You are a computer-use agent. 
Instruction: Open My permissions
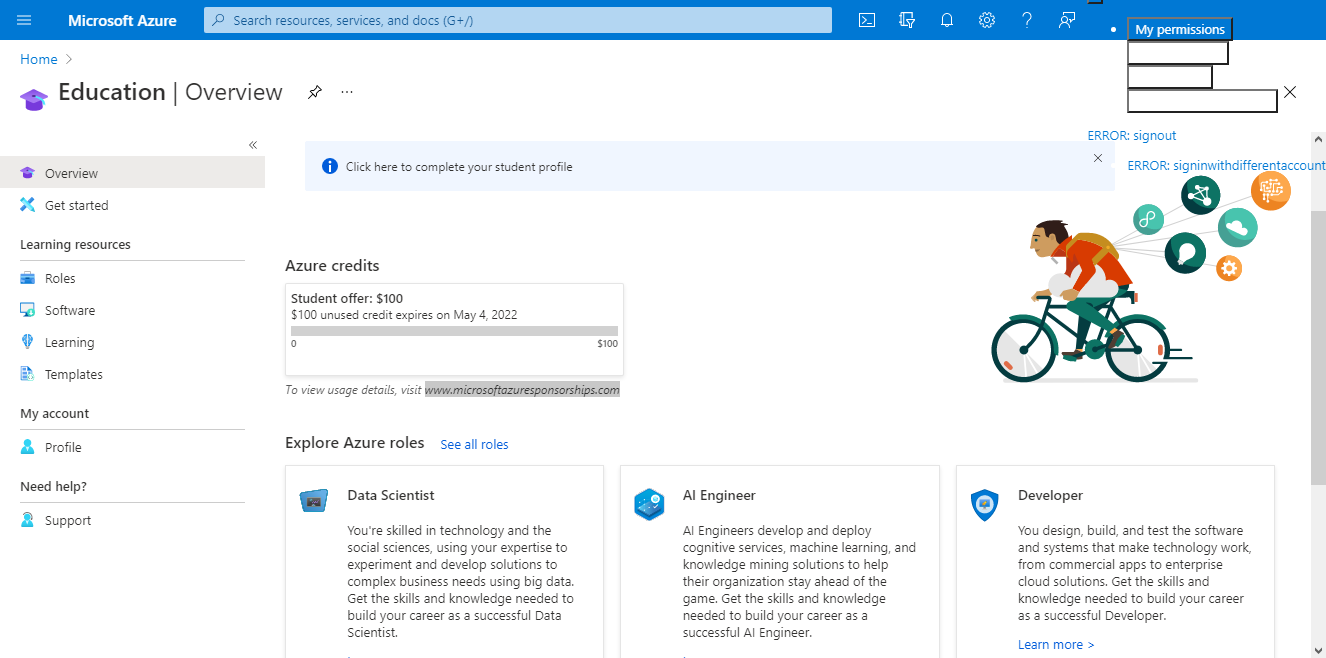click(x=1179, y=29)
